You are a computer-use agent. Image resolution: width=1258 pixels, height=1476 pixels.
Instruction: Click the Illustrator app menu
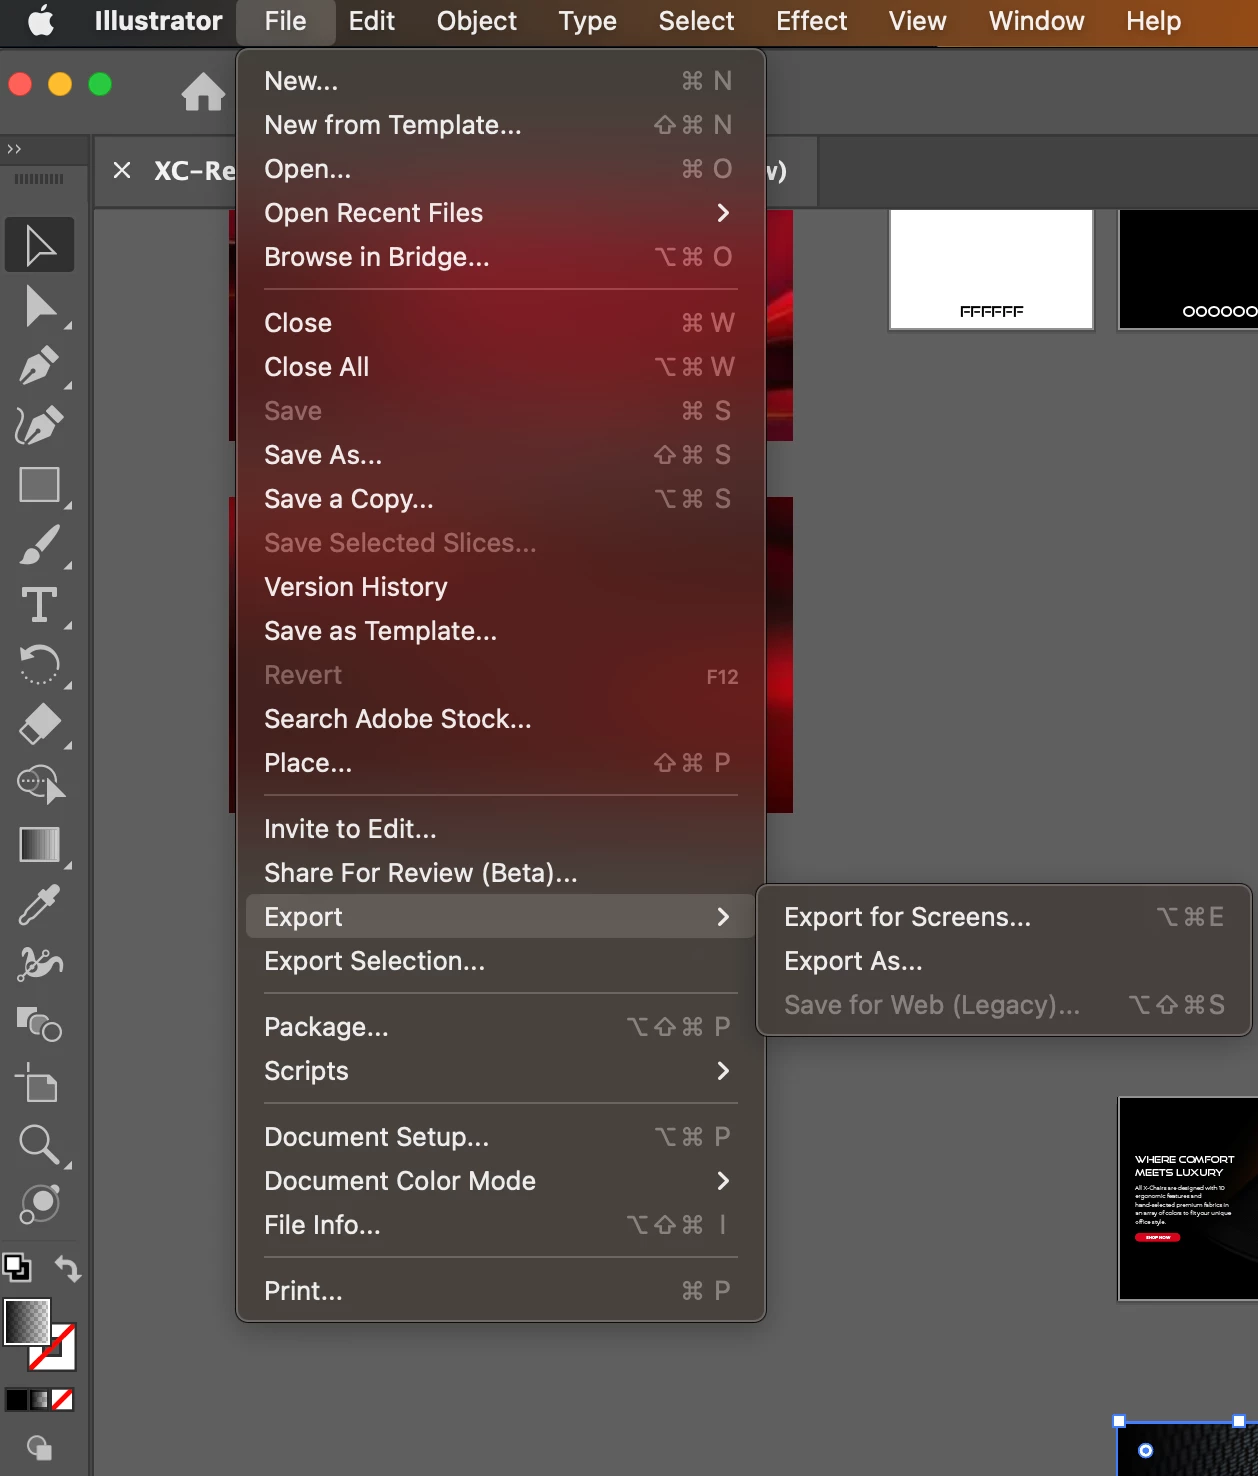point(158,21)
